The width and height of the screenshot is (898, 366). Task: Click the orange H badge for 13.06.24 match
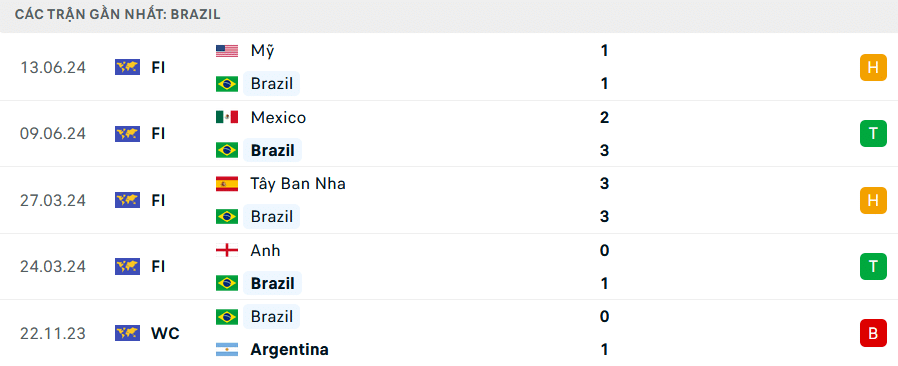coord(873,68)
